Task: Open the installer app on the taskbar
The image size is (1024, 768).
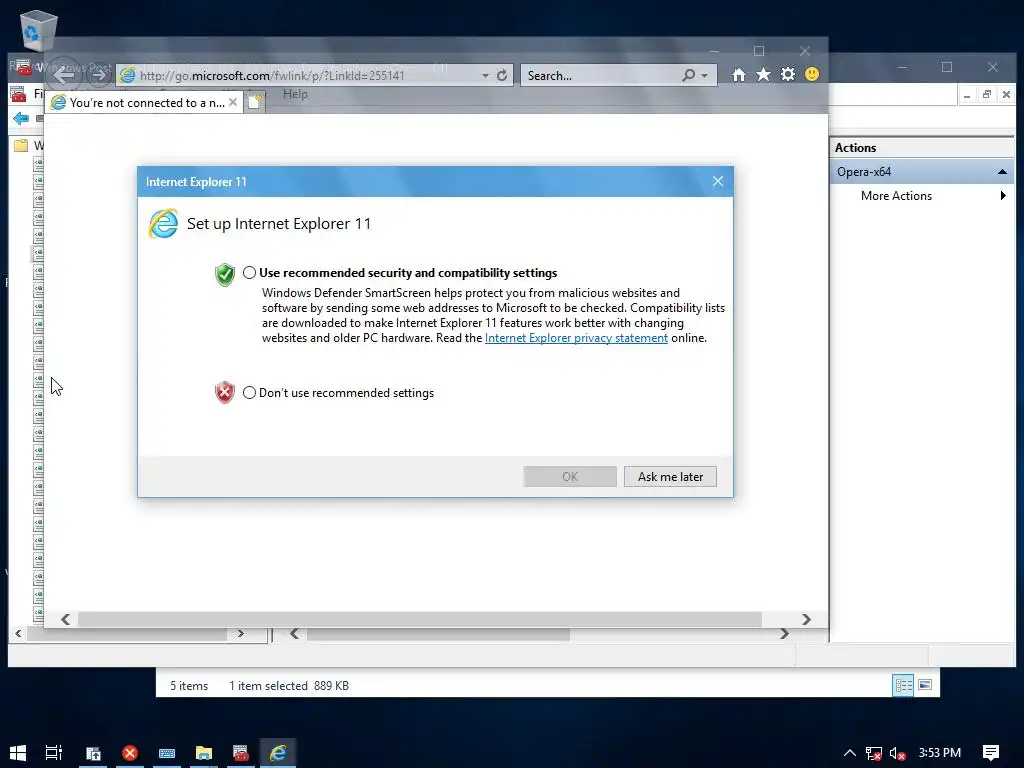Action: pyautogui.click(x=93, y=753)
